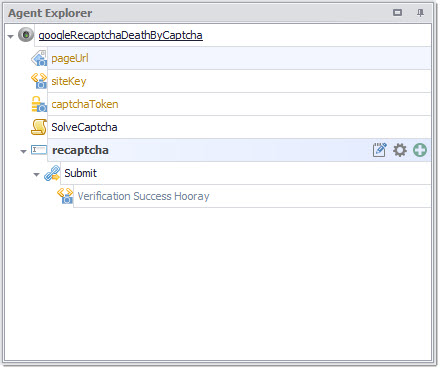
Task: Click the agent root circular icon
Action: tap(26, 35)
